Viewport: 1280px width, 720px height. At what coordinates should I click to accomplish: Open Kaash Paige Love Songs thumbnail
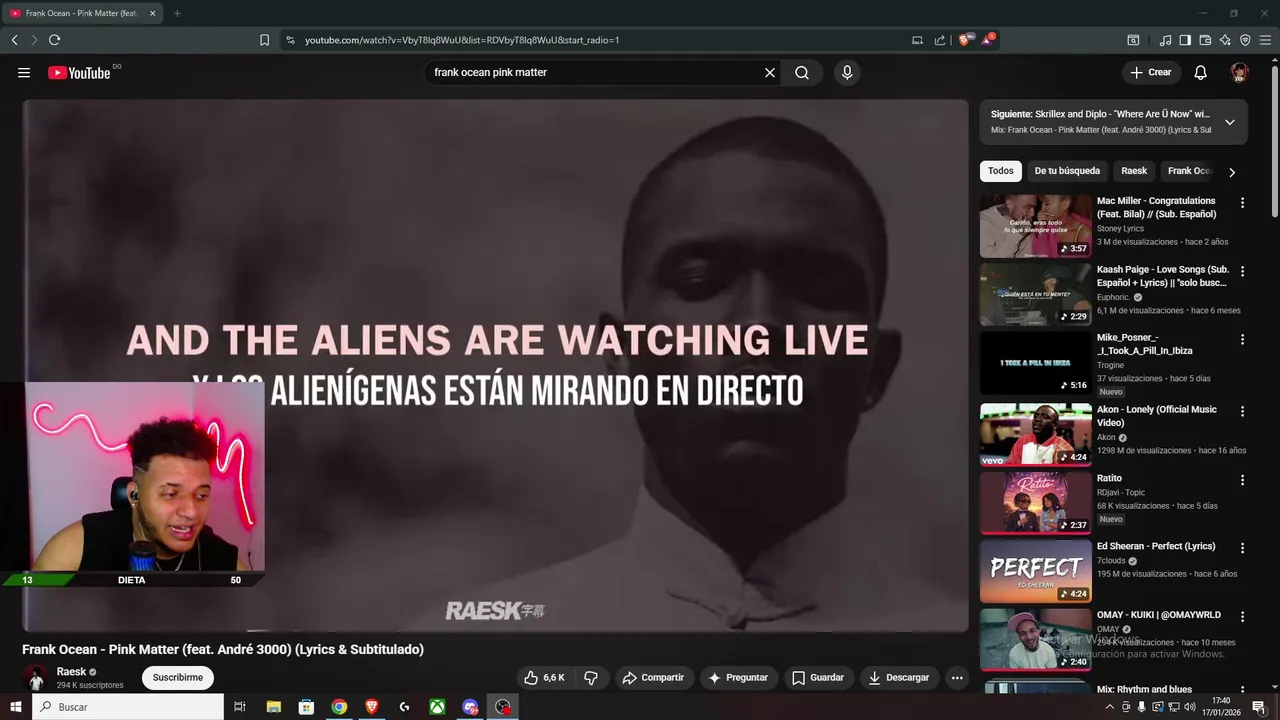pyautogui.click(x=1036, y=294)
